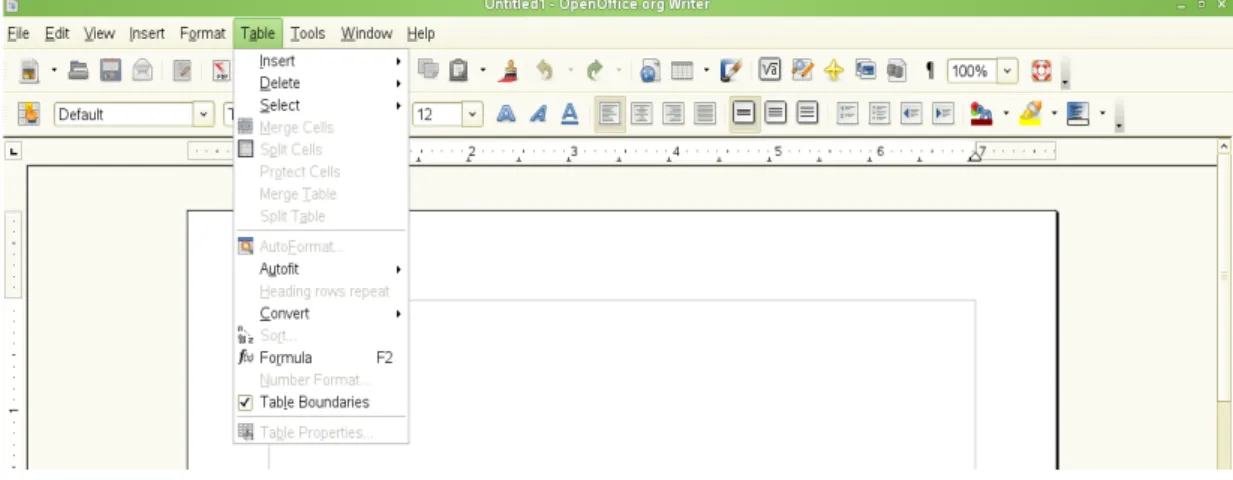The height and width of the screenshot is (480, 1233).
Task: Toggle bulleted list
Action: click(879, 114)
